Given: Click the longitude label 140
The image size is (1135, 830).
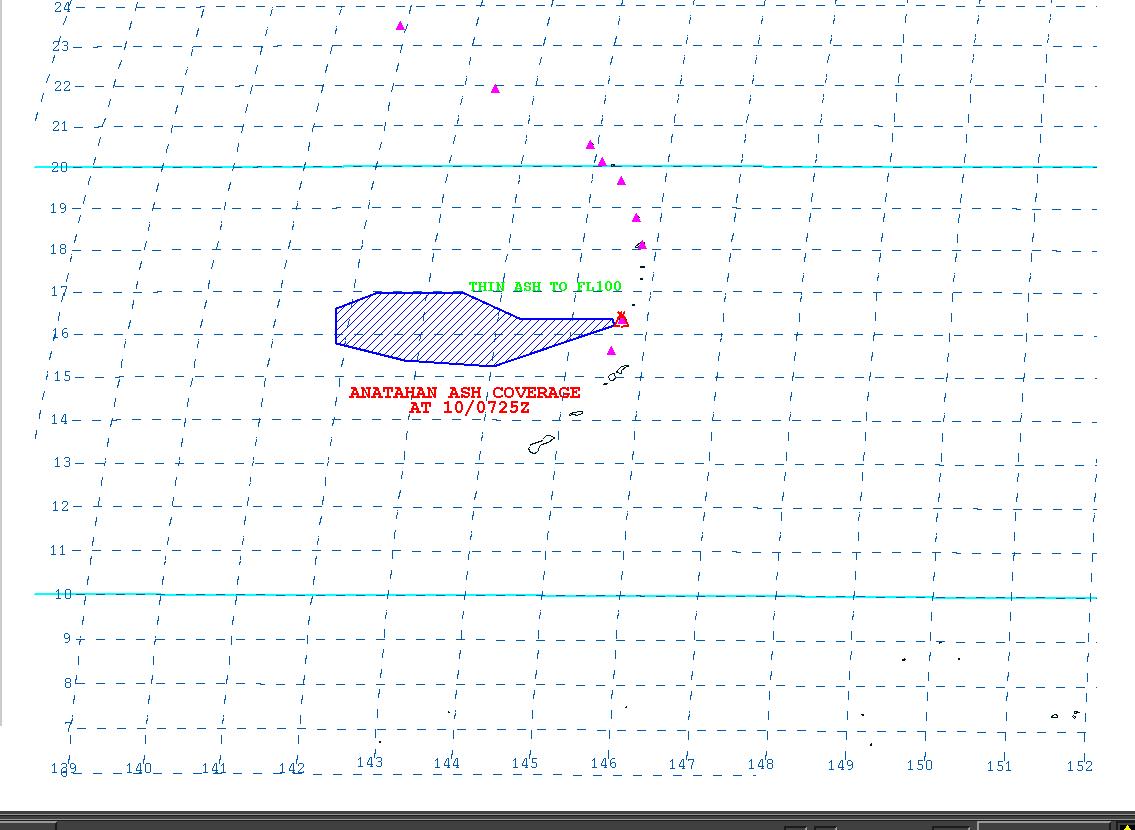Looking at the screenshot, I should coord(138,768).
